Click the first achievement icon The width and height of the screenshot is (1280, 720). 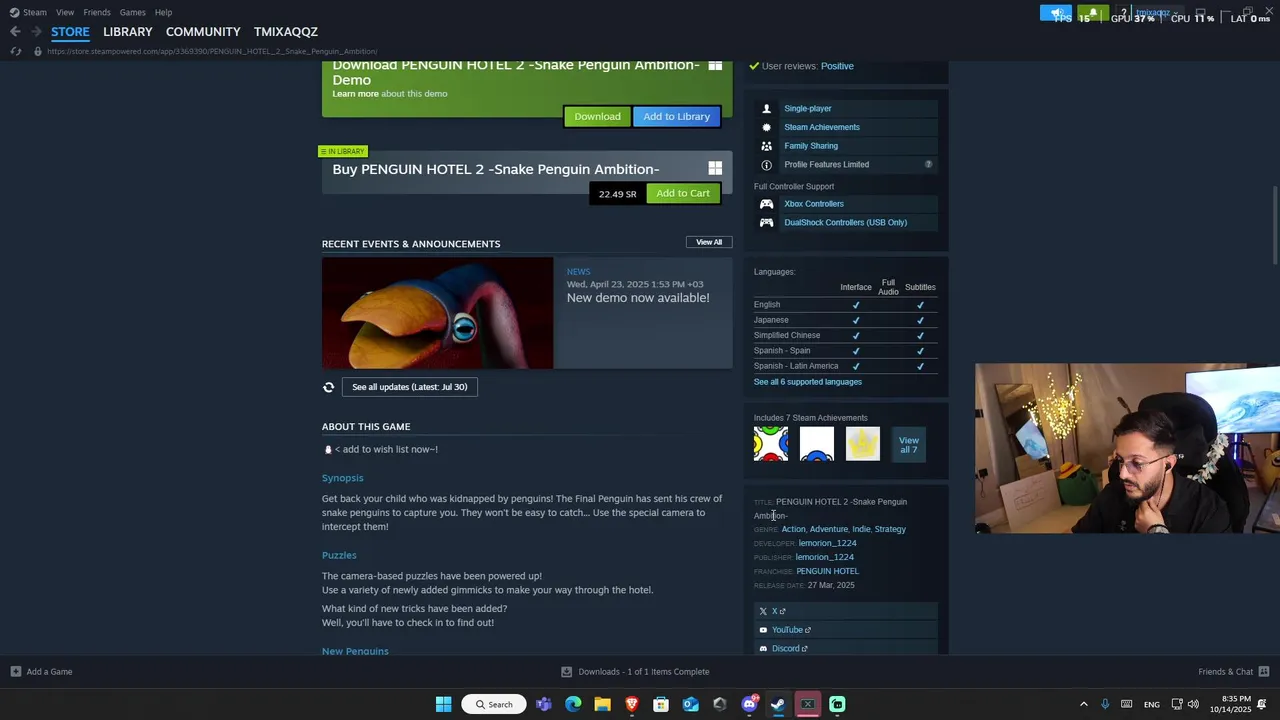pyautogui.click(x=771, y=444)
